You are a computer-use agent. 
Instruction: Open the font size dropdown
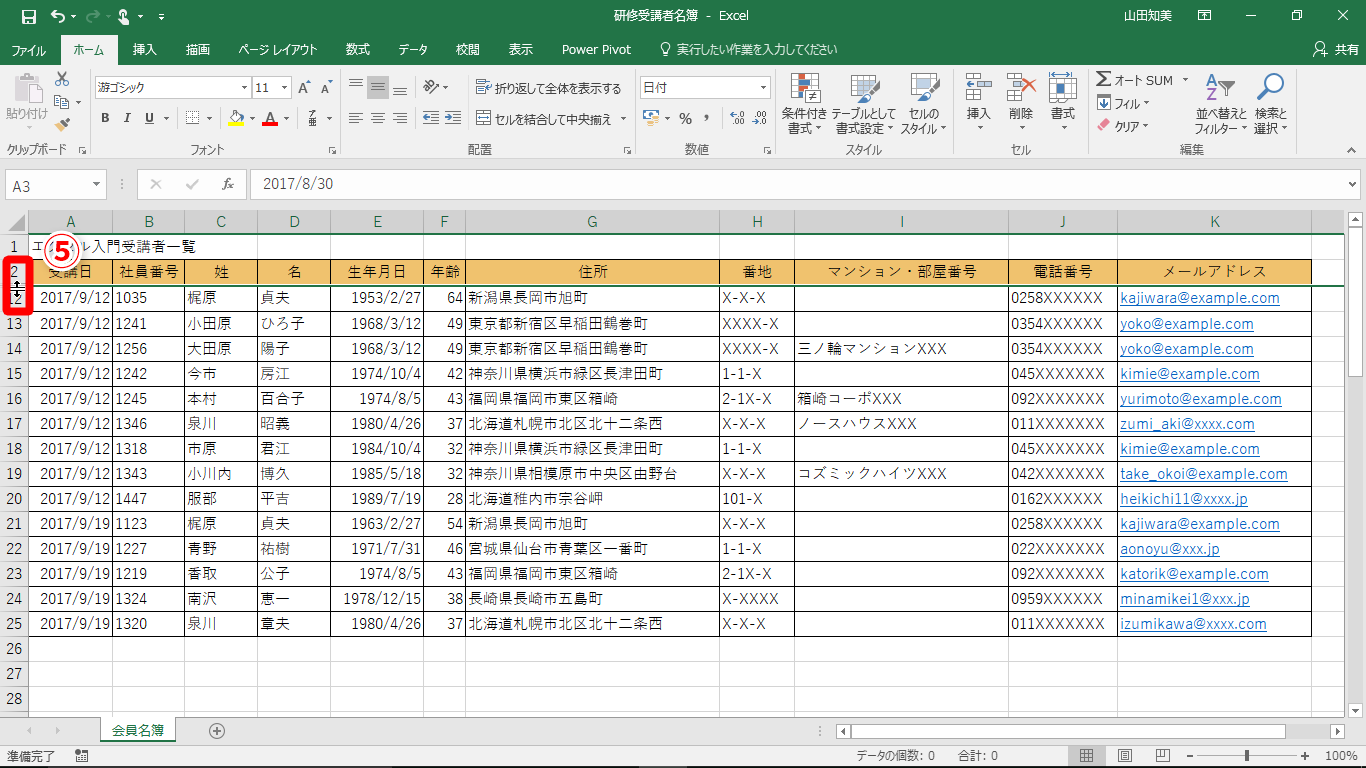(x=284, y=88)
